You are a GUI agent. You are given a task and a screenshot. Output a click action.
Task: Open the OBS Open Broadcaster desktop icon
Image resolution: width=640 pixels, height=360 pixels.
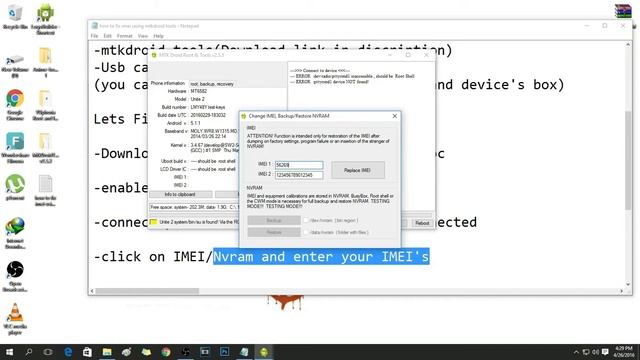click(x=15, y=276)
